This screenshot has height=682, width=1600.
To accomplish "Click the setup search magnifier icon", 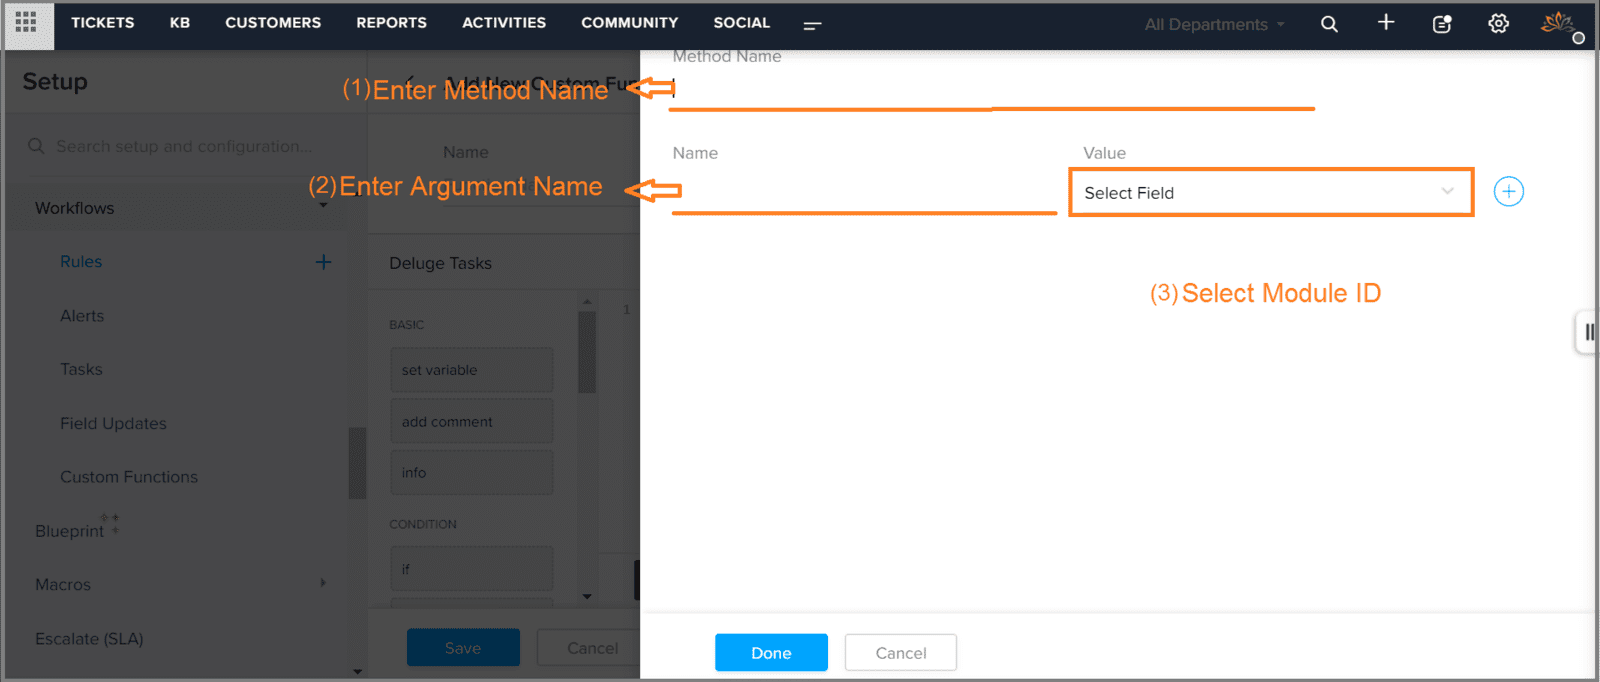I will tap(36, 146).
